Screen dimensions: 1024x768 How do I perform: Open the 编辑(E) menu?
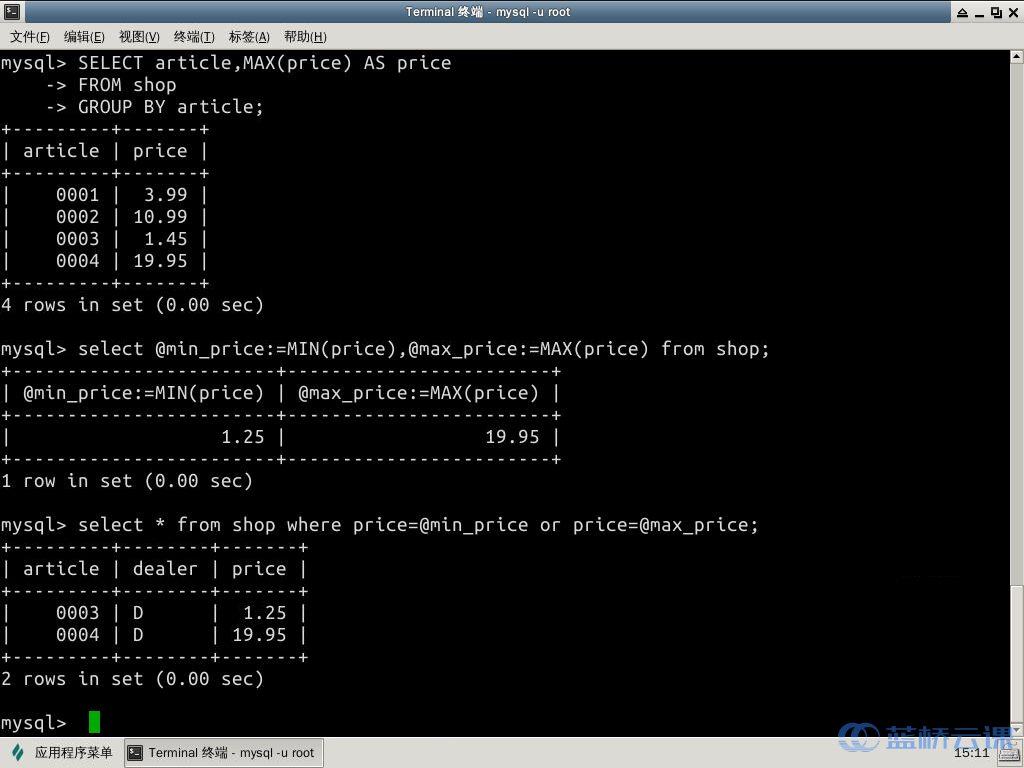84,37
